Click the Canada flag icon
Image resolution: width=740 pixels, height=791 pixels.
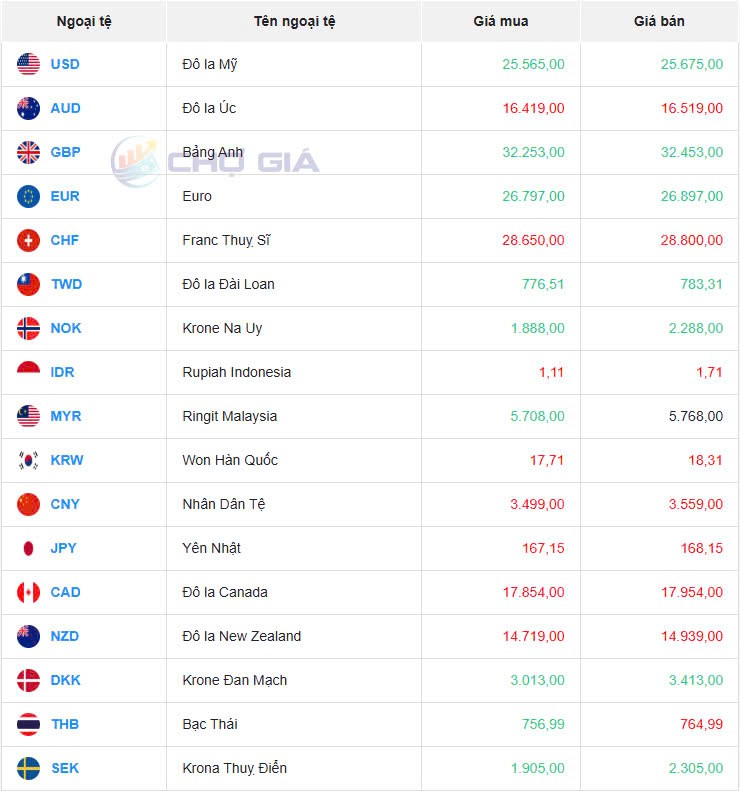click(28, 592)
